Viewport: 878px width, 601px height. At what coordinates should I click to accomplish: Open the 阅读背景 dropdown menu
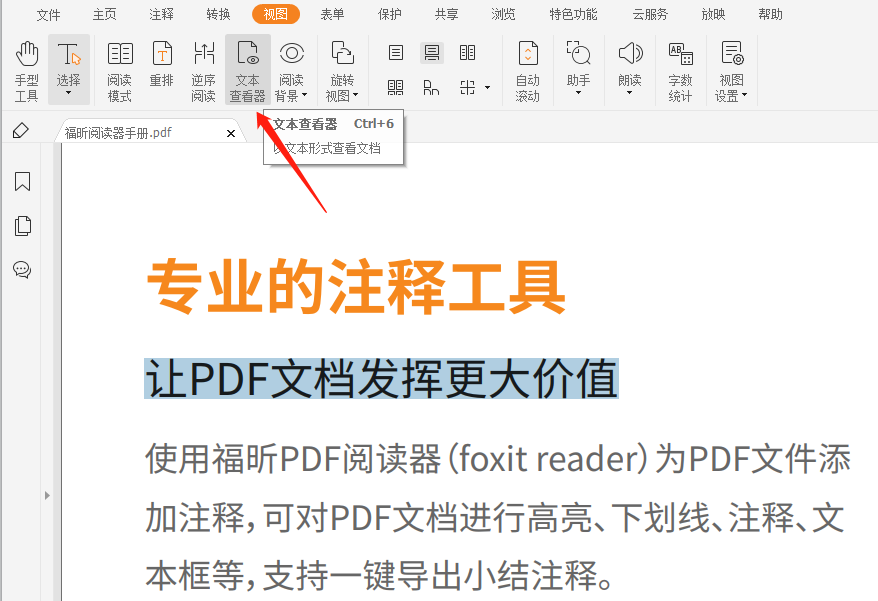pyautogui.click(x=305, y=95)
